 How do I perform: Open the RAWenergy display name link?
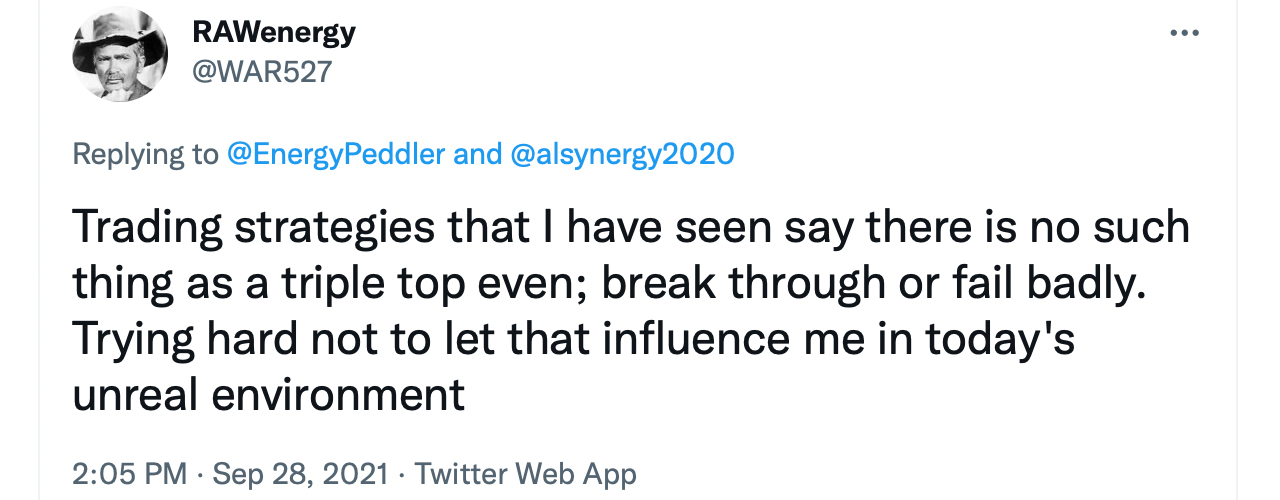click(273, 33)
